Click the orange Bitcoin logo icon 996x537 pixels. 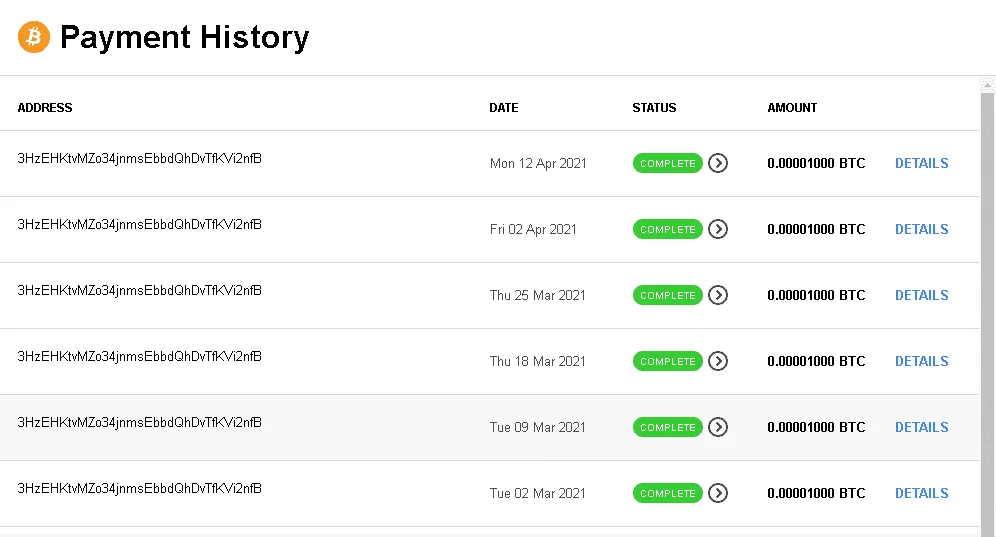[x=34, y=37]
